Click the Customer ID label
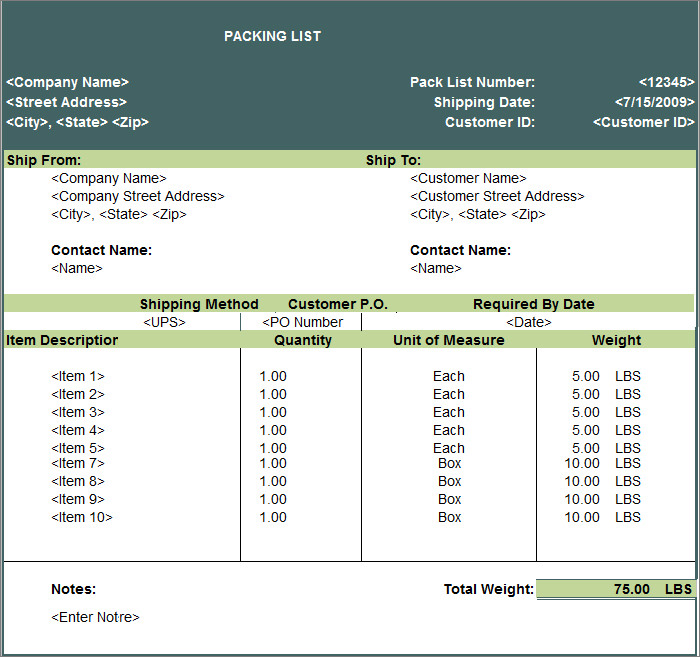Viewport: 700px width, 657px height. (x=490, y=122)
